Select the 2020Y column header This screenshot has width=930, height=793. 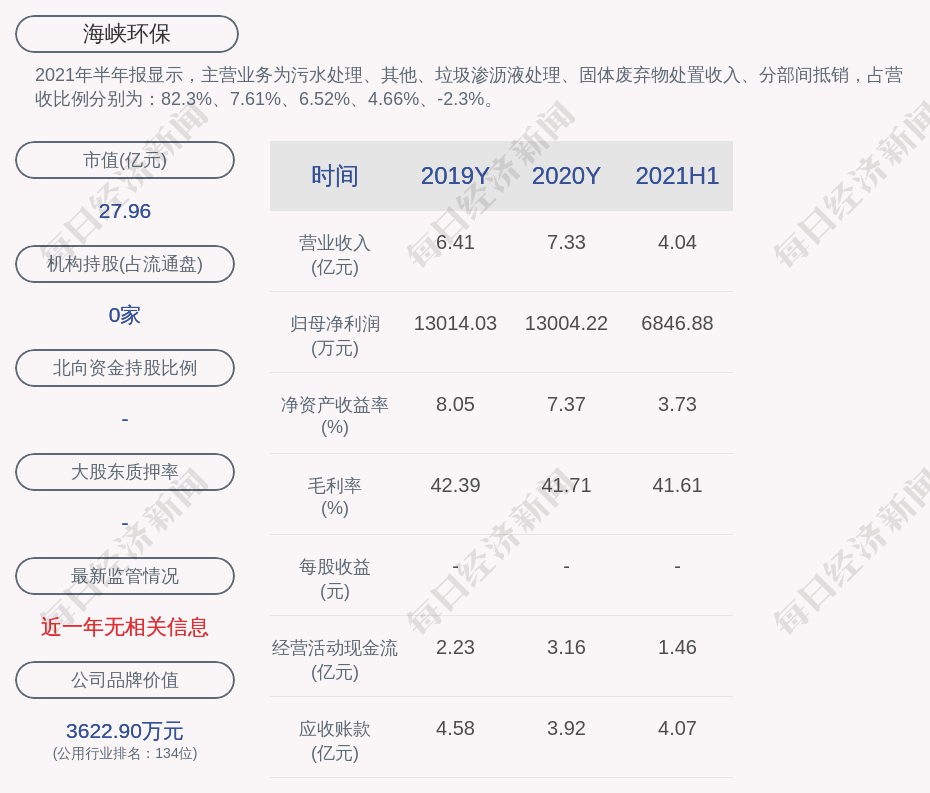pyautogui.click(x=566, y=176)
